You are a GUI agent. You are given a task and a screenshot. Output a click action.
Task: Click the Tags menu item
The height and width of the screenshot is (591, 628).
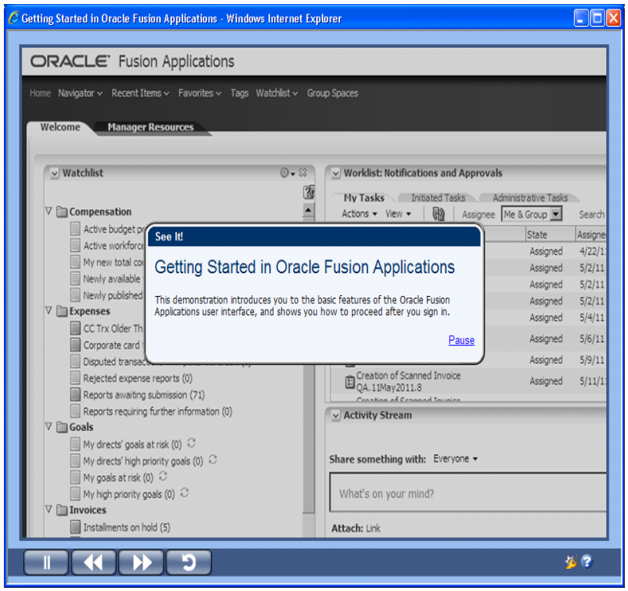tap(240, 93)
